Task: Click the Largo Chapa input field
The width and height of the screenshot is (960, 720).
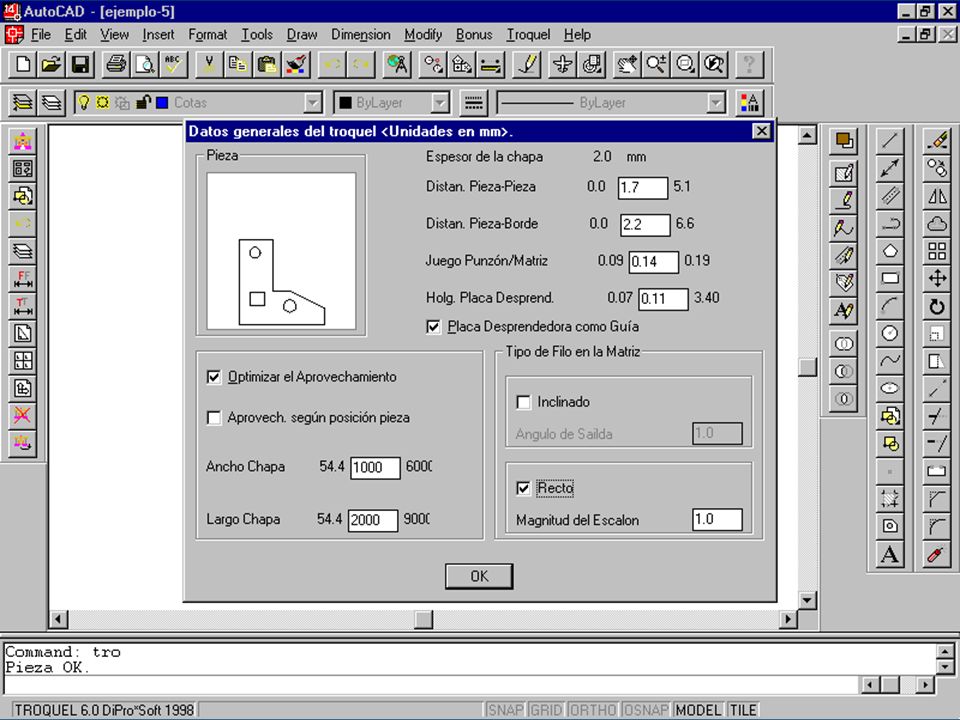Action: pyautogui.click(x=373, y=520)
